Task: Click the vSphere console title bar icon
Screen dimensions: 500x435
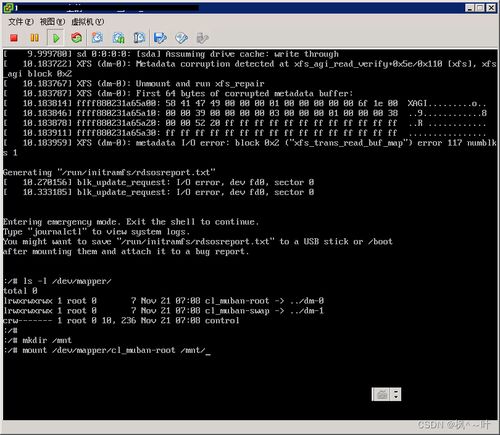Action: [x=8, y=7]
